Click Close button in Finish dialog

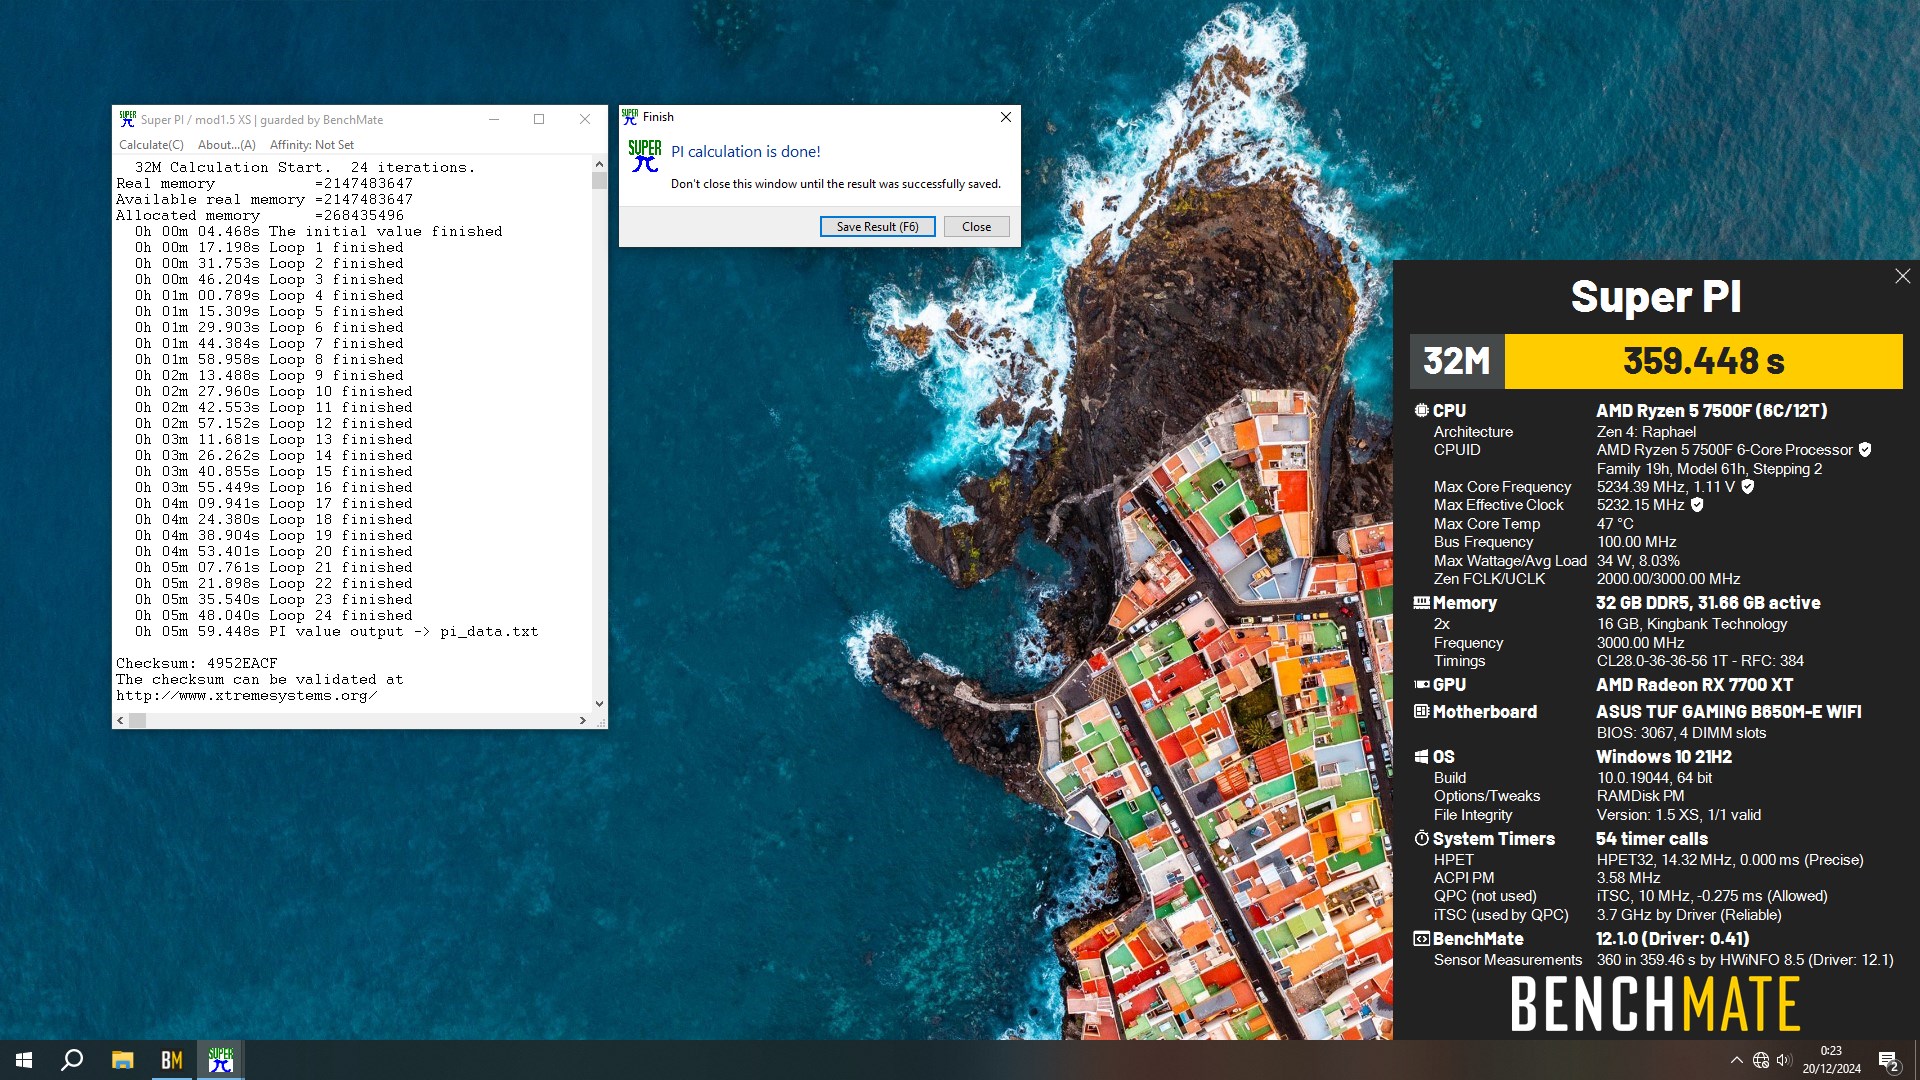tap(976, 227)
